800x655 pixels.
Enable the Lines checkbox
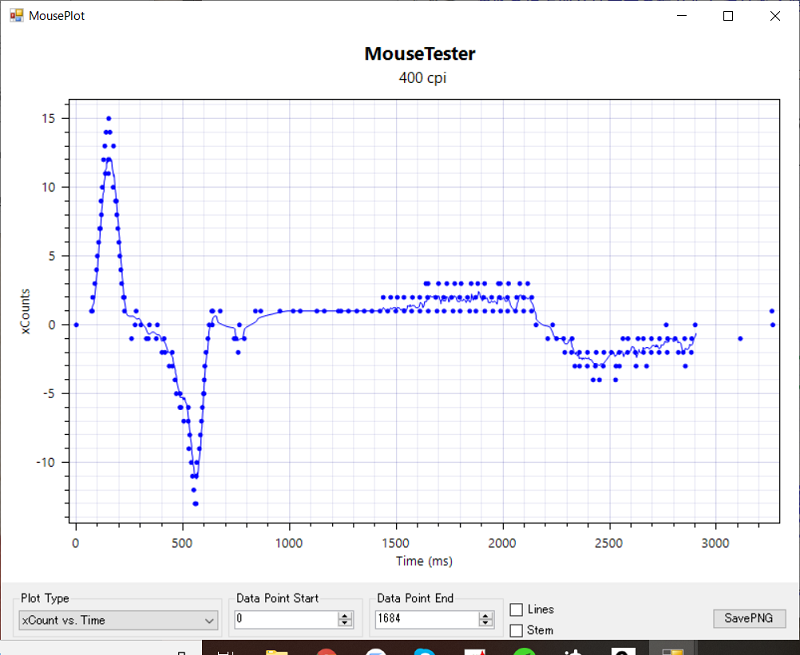pos(516,610)
